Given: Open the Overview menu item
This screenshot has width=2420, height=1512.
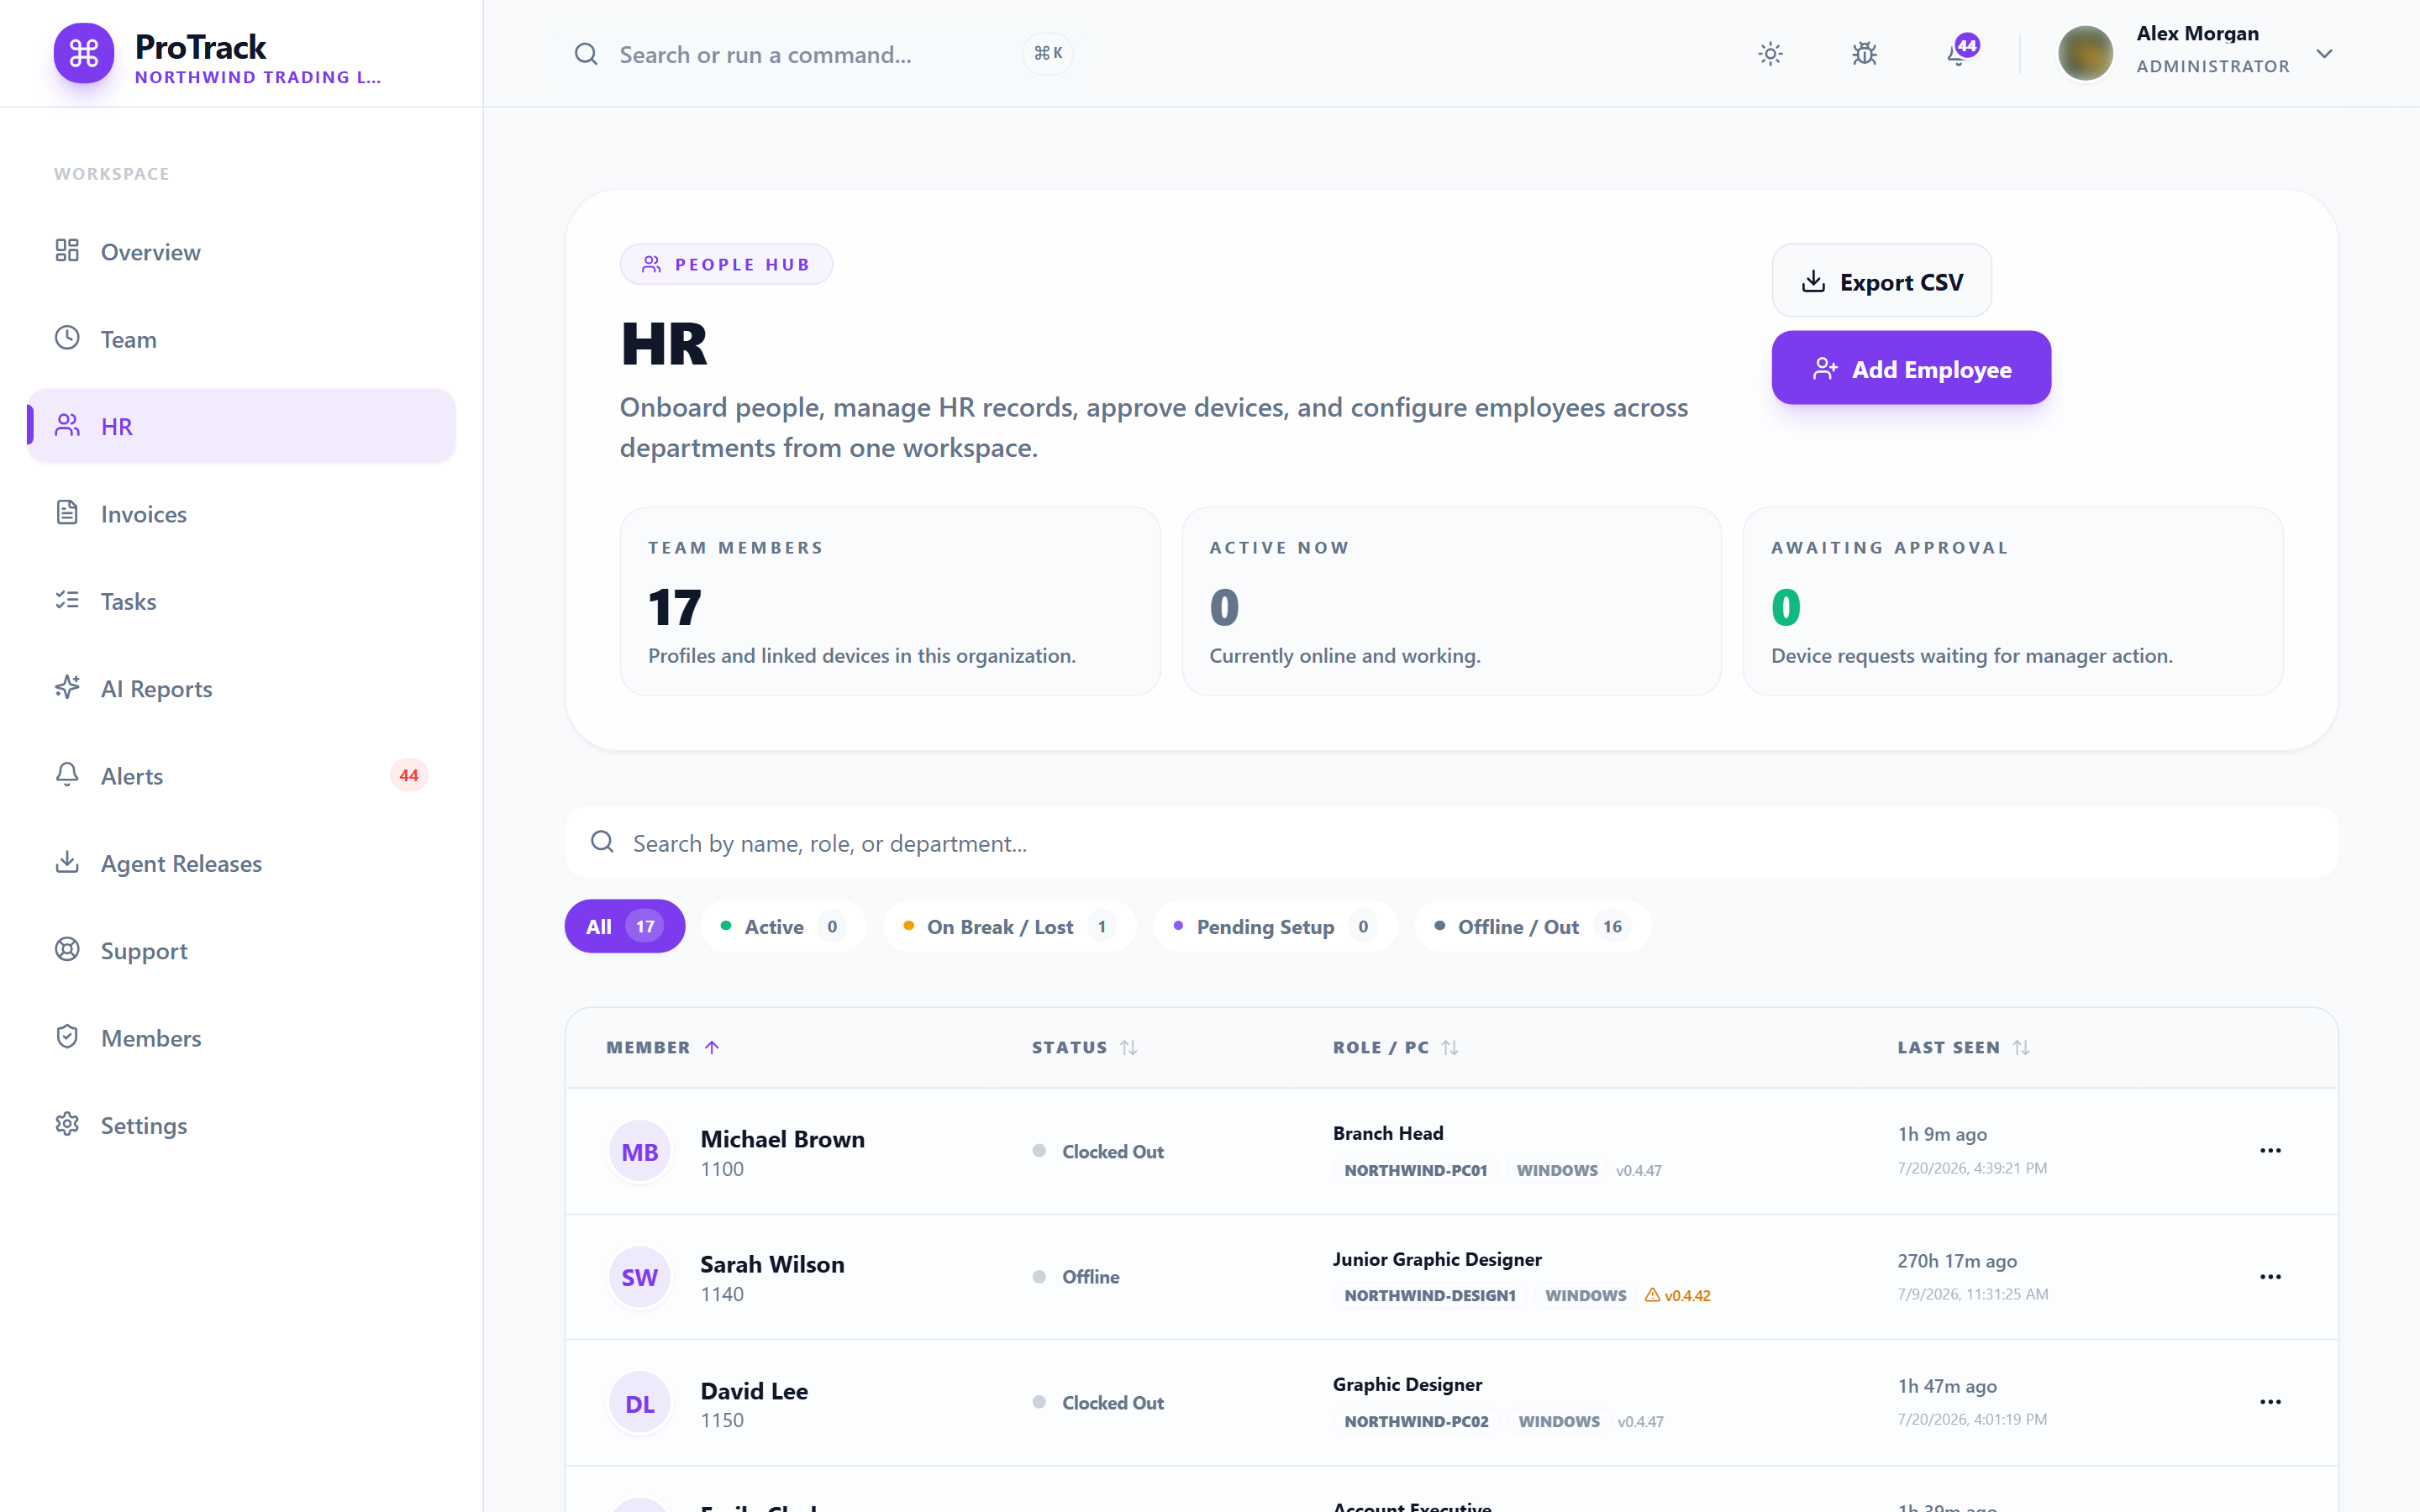Looking at the screenshot, I should pyautogui.click(x=241, y=251).
